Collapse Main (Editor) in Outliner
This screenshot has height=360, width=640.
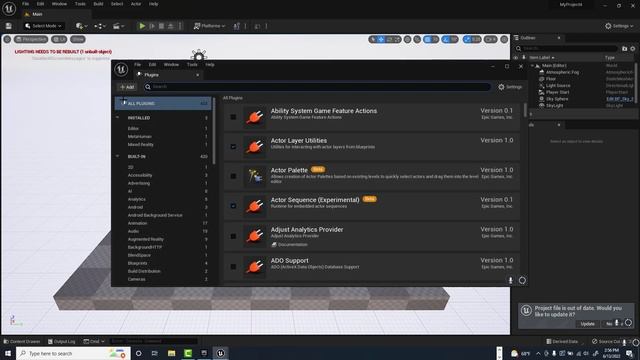[x=532, y=65]
